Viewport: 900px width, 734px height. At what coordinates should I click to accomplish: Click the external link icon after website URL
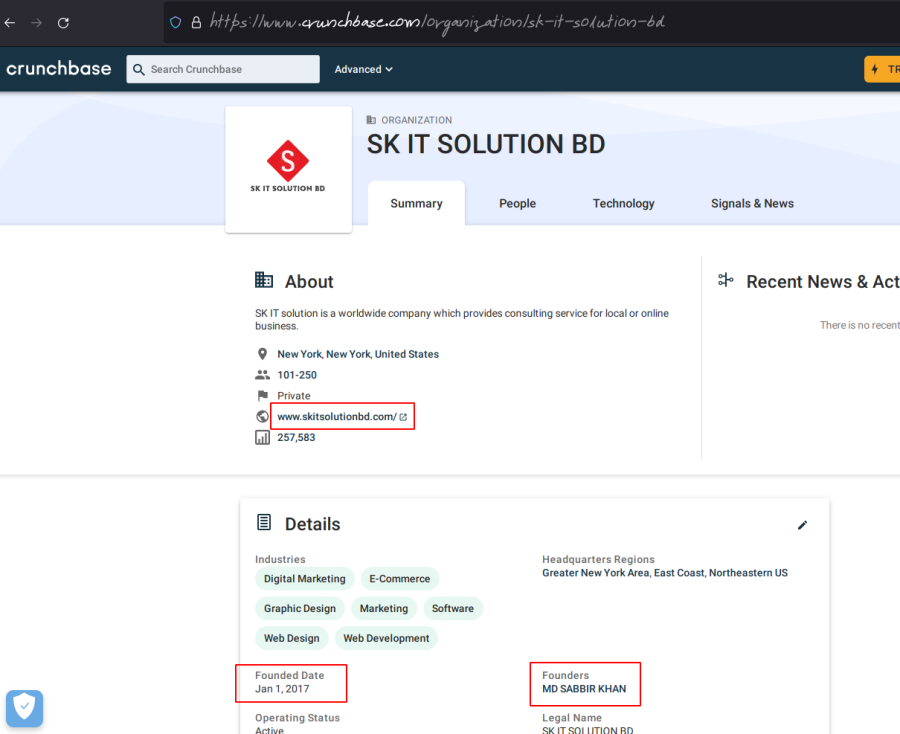click(x=404, y=417)
